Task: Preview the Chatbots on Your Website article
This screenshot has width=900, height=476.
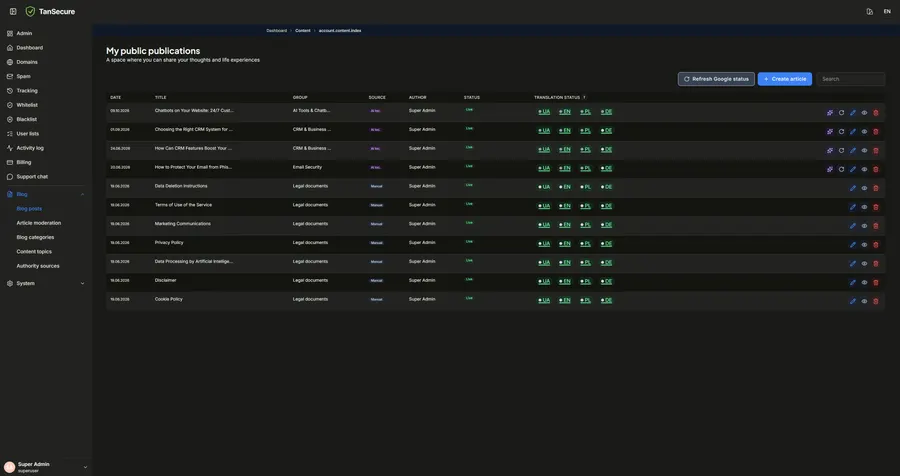Action: 864,113
